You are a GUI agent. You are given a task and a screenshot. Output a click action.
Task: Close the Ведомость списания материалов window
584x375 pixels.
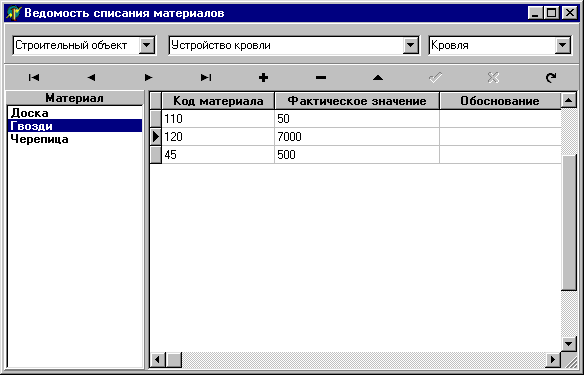tap(569, 13)
